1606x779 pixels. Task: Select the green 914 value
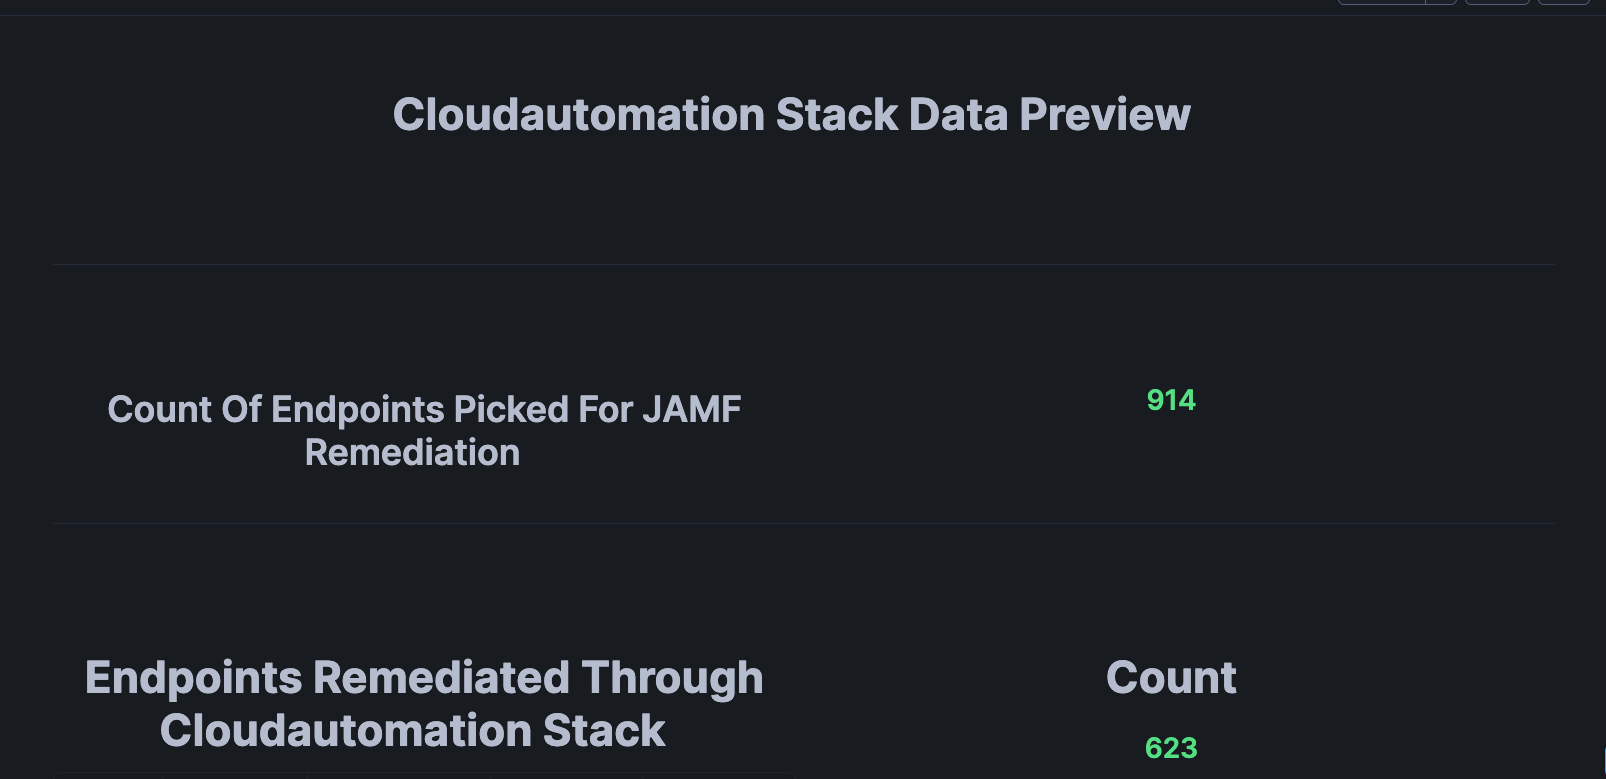coord(1171,400)
